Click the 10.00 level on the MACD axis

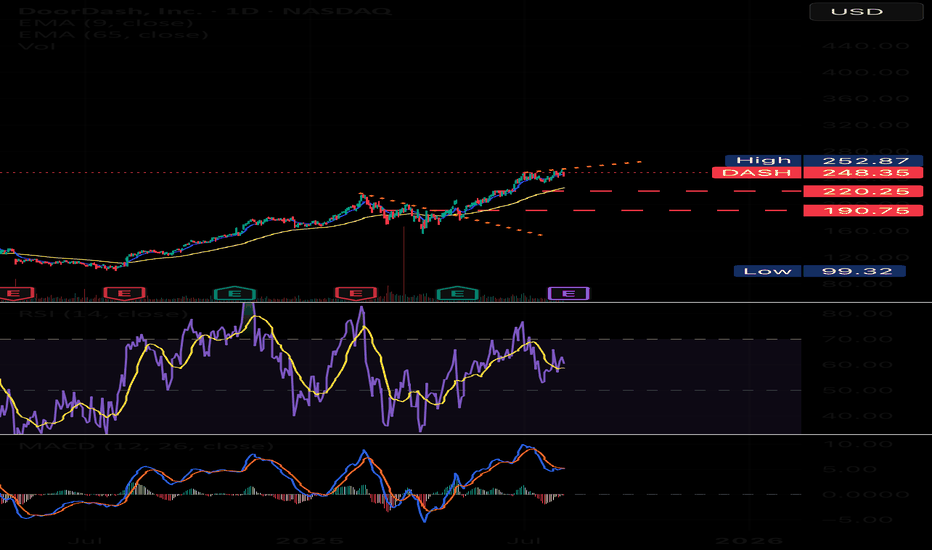pos(858,444)
